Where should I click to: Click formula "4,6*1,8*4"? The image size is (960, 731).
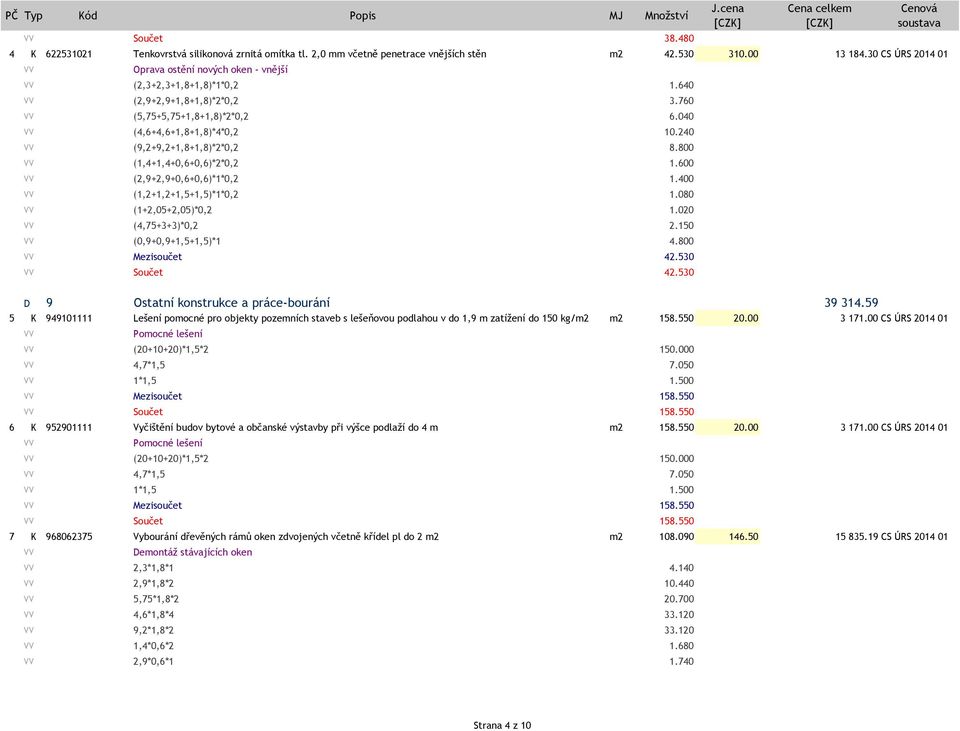coord(153,615)
